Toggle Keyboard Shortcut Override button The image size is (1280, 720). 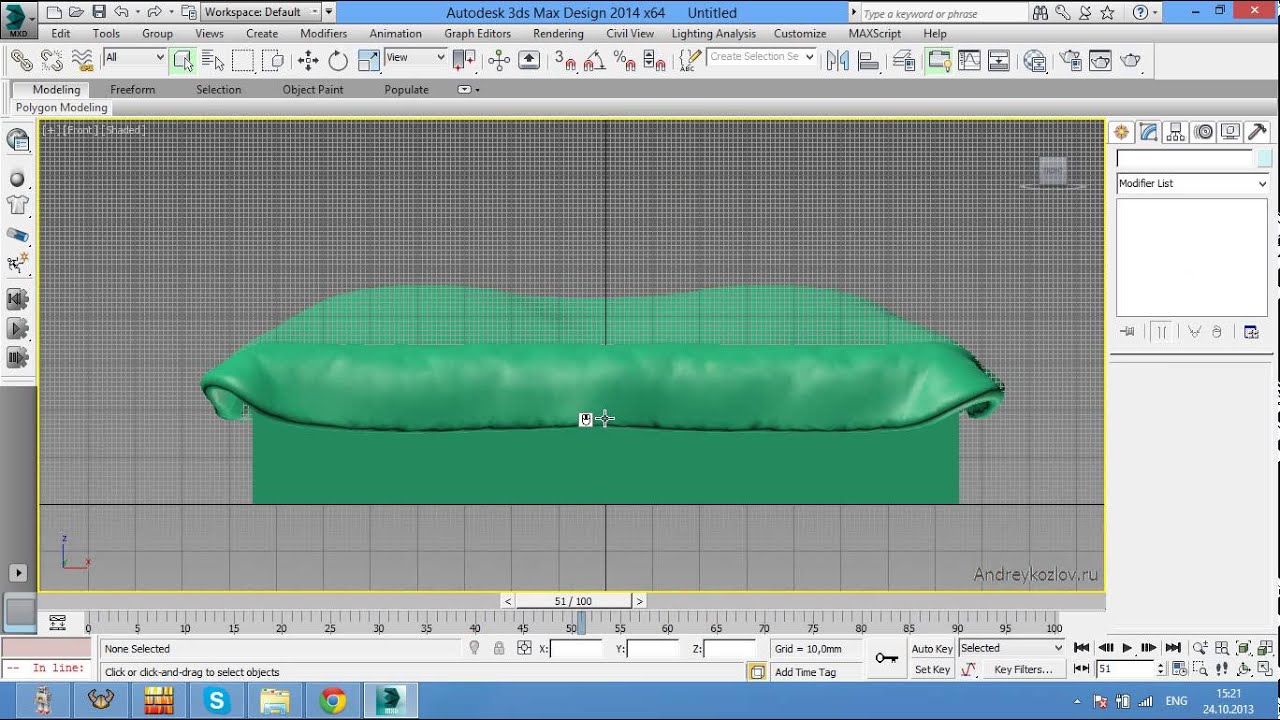[x=529, y=60]
